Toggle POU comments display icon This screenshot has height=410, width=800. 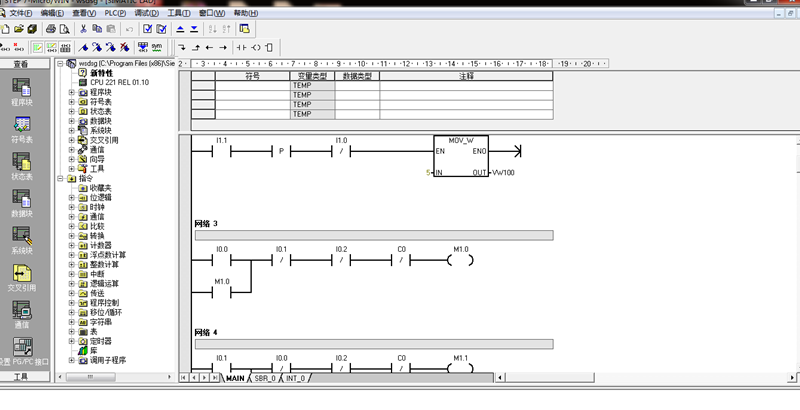(38, 47)
